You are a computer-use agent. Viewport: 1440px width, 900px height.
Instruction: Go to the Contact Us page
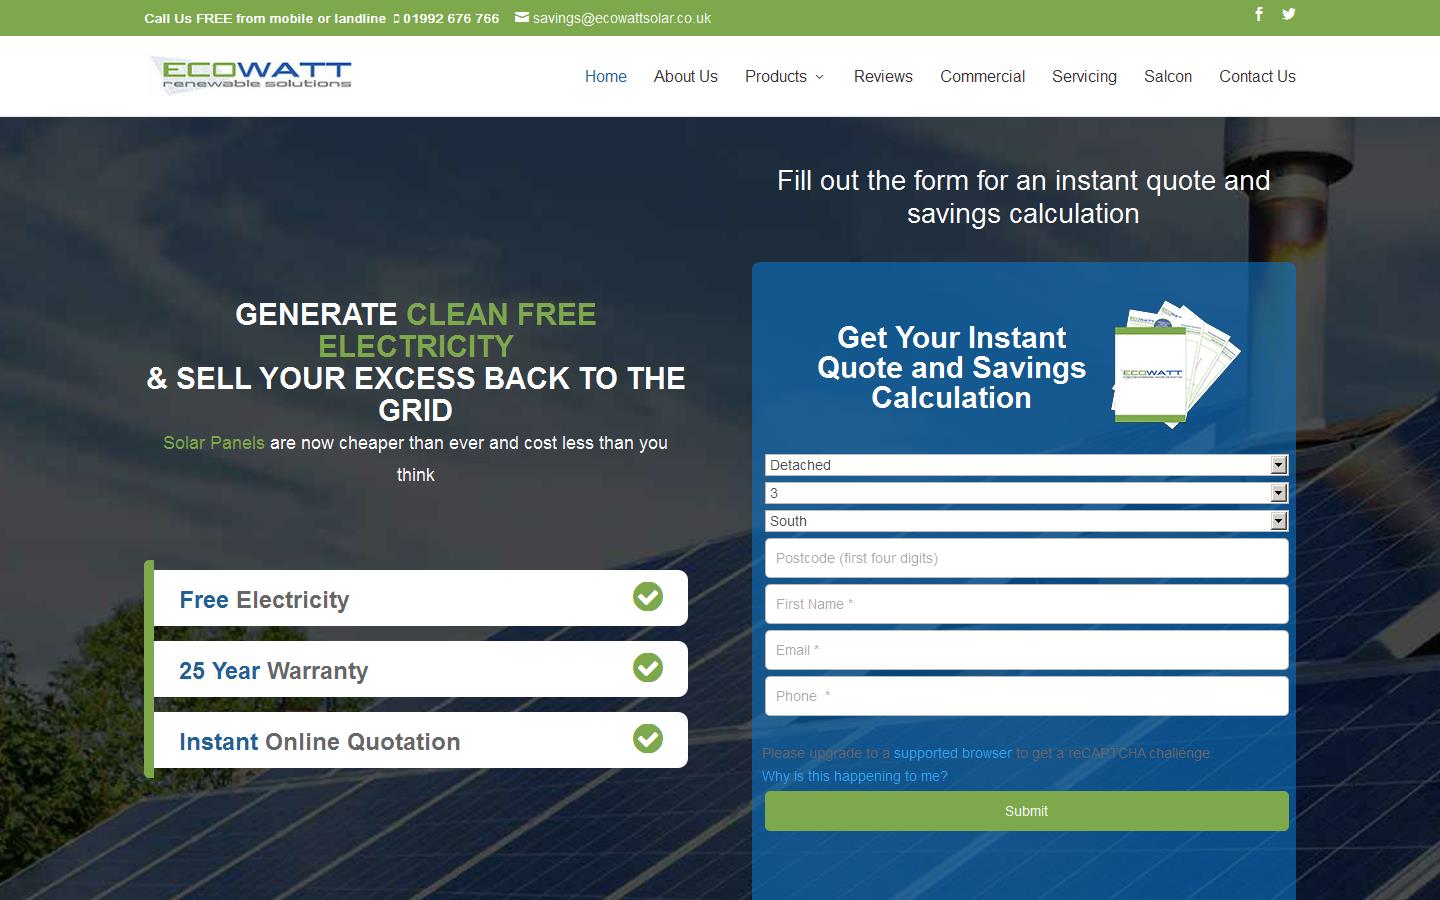tap(1257, 76)
